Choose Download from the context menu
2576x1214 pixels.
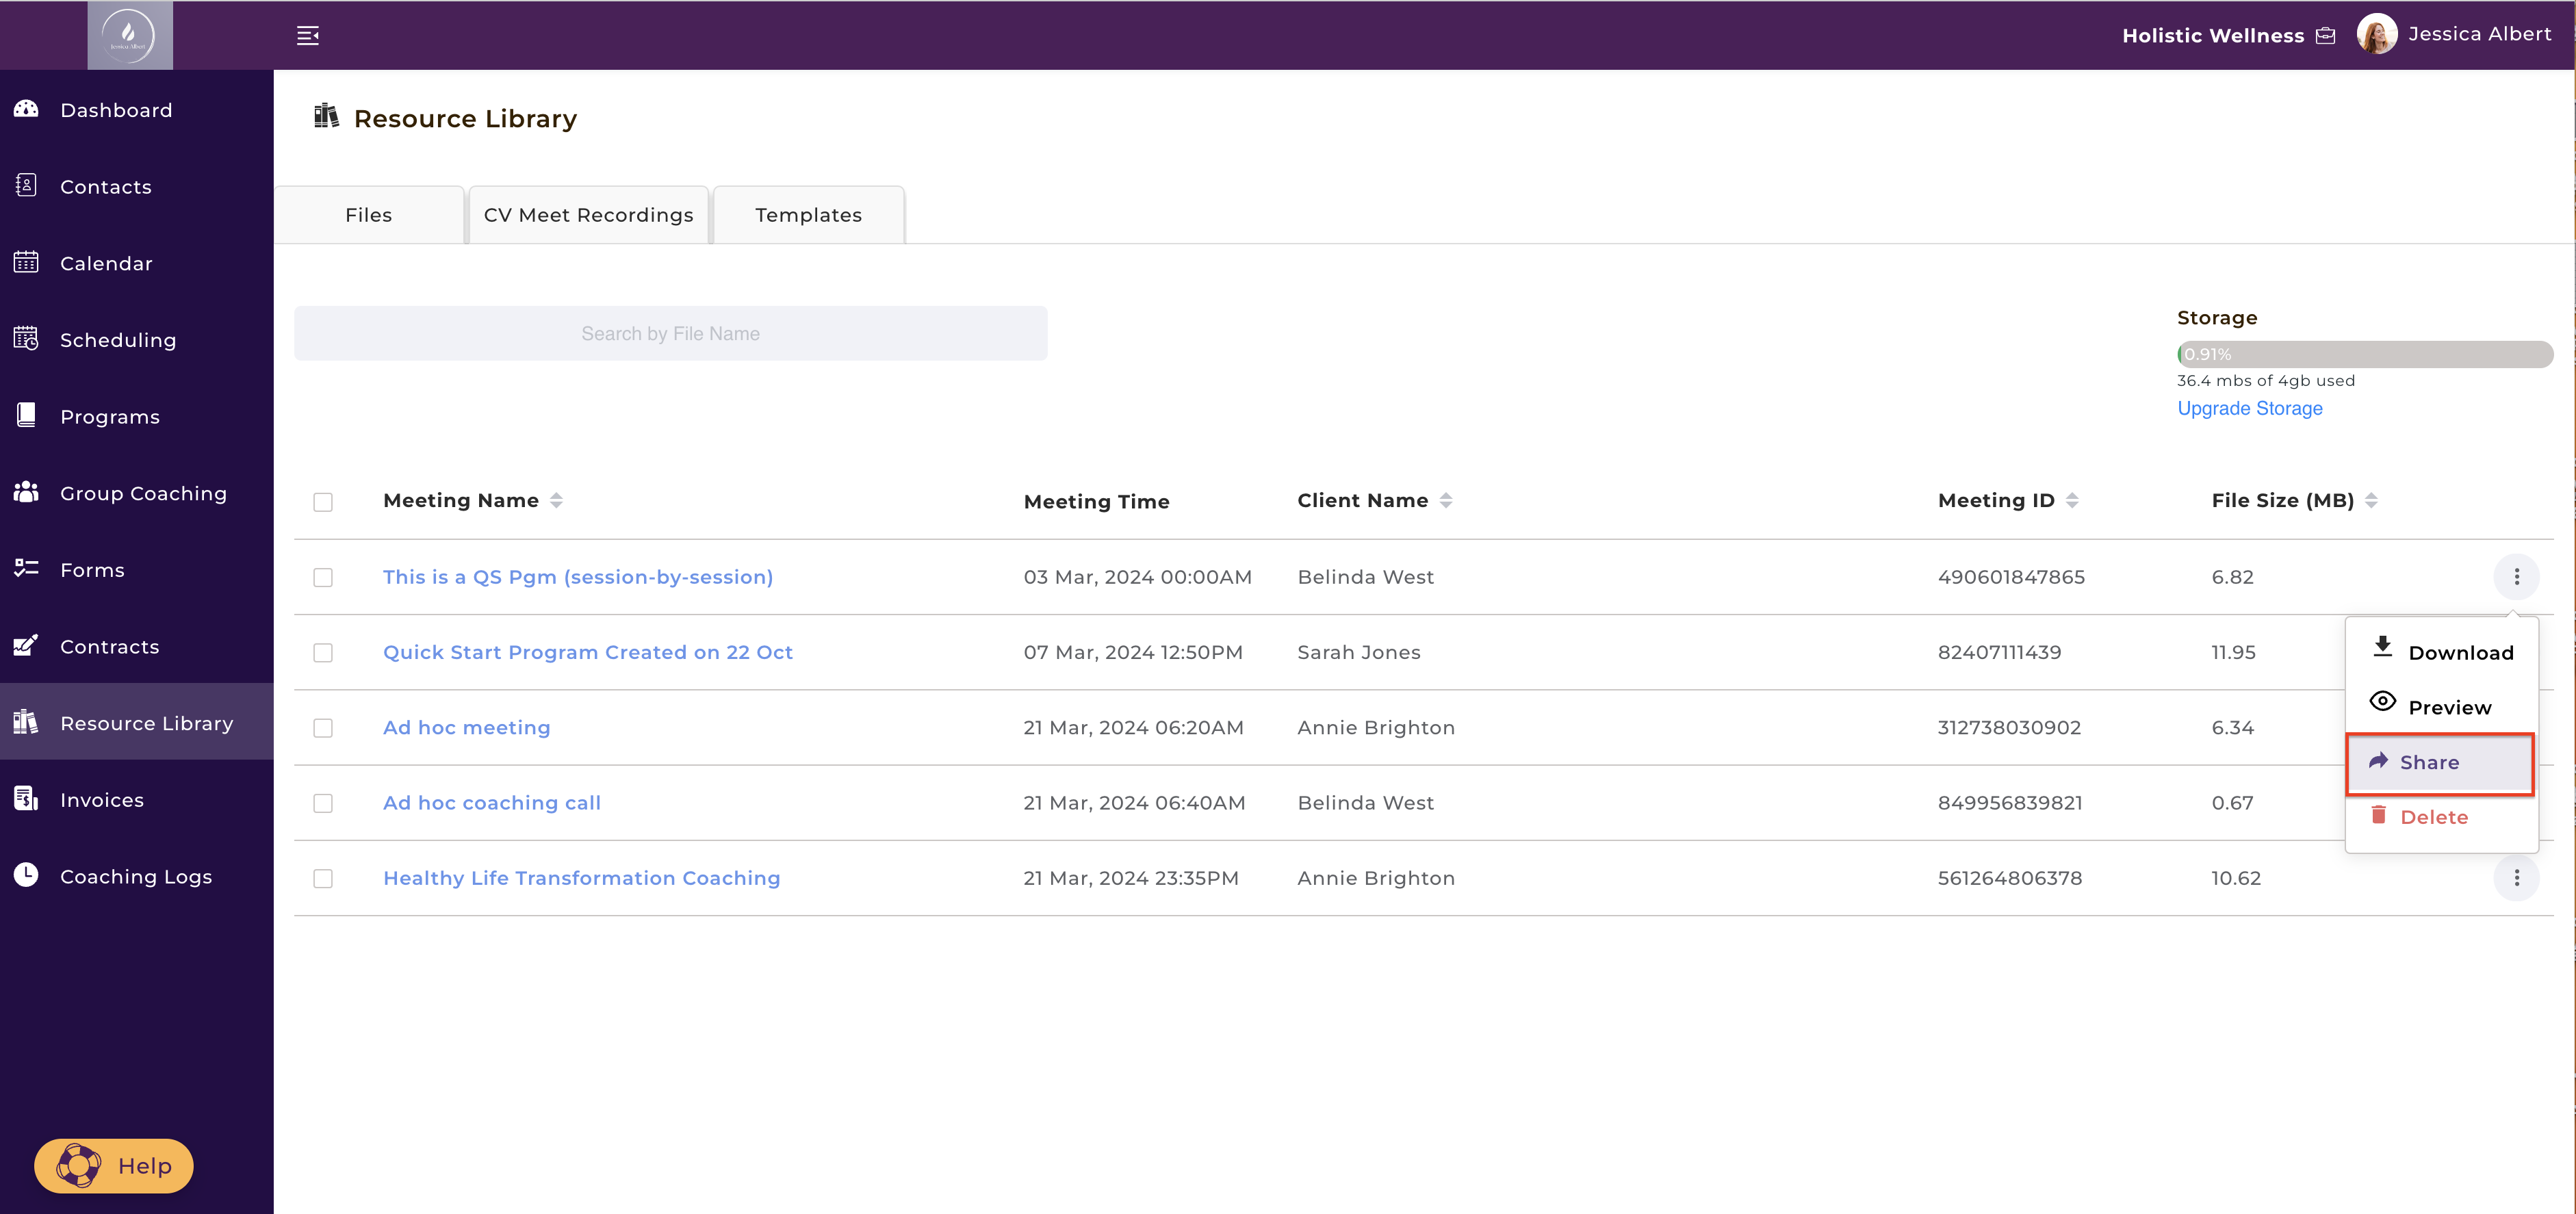click(x=2441, y=652)
